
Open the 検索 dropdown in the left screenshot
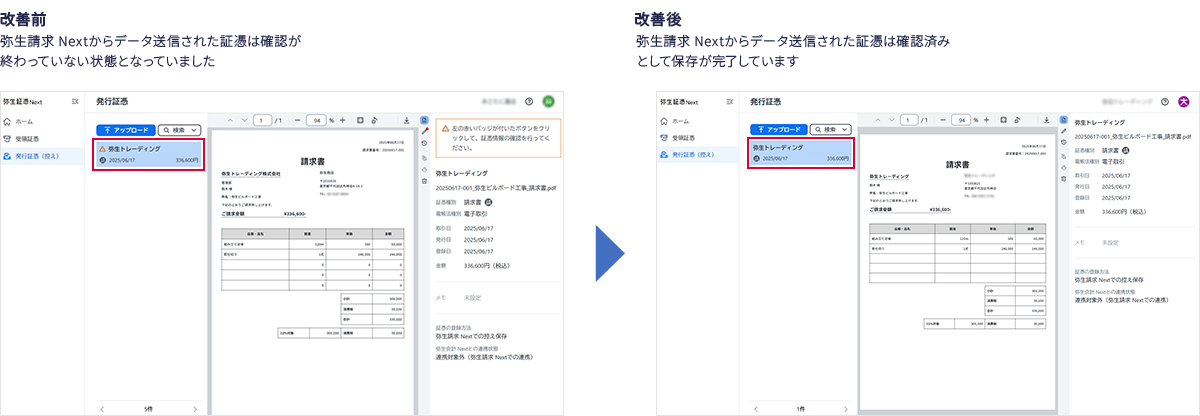pyautogui.click(x=180, y=130)
